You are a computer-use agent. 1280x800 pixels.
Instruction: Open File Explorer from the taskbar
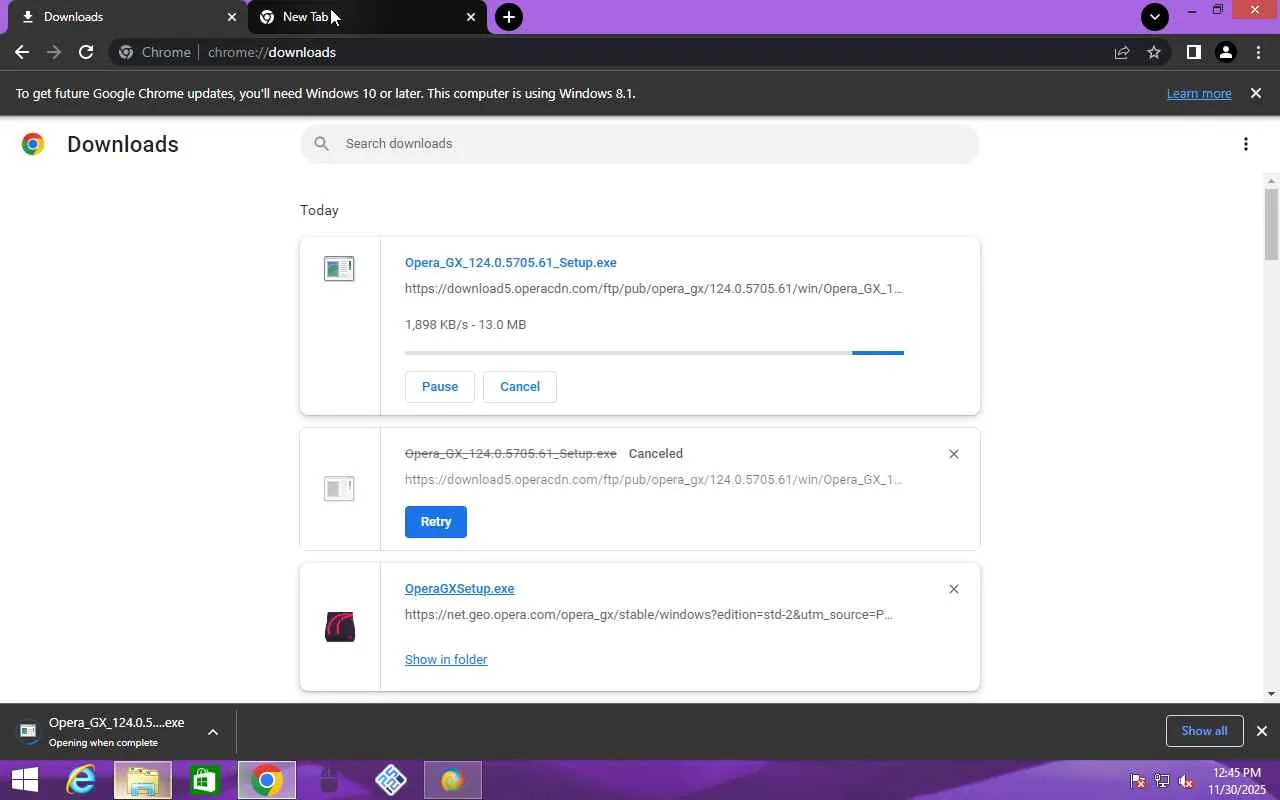tap(143, 780)
